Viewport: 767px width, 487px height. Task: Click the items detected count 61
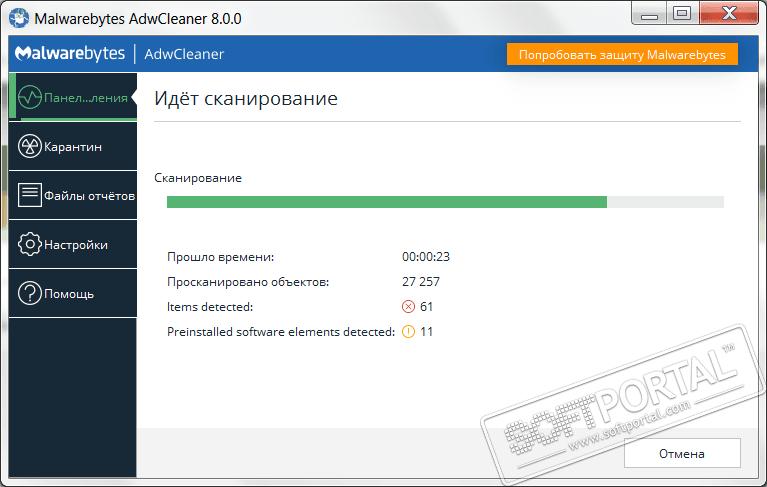click(427, 307)
